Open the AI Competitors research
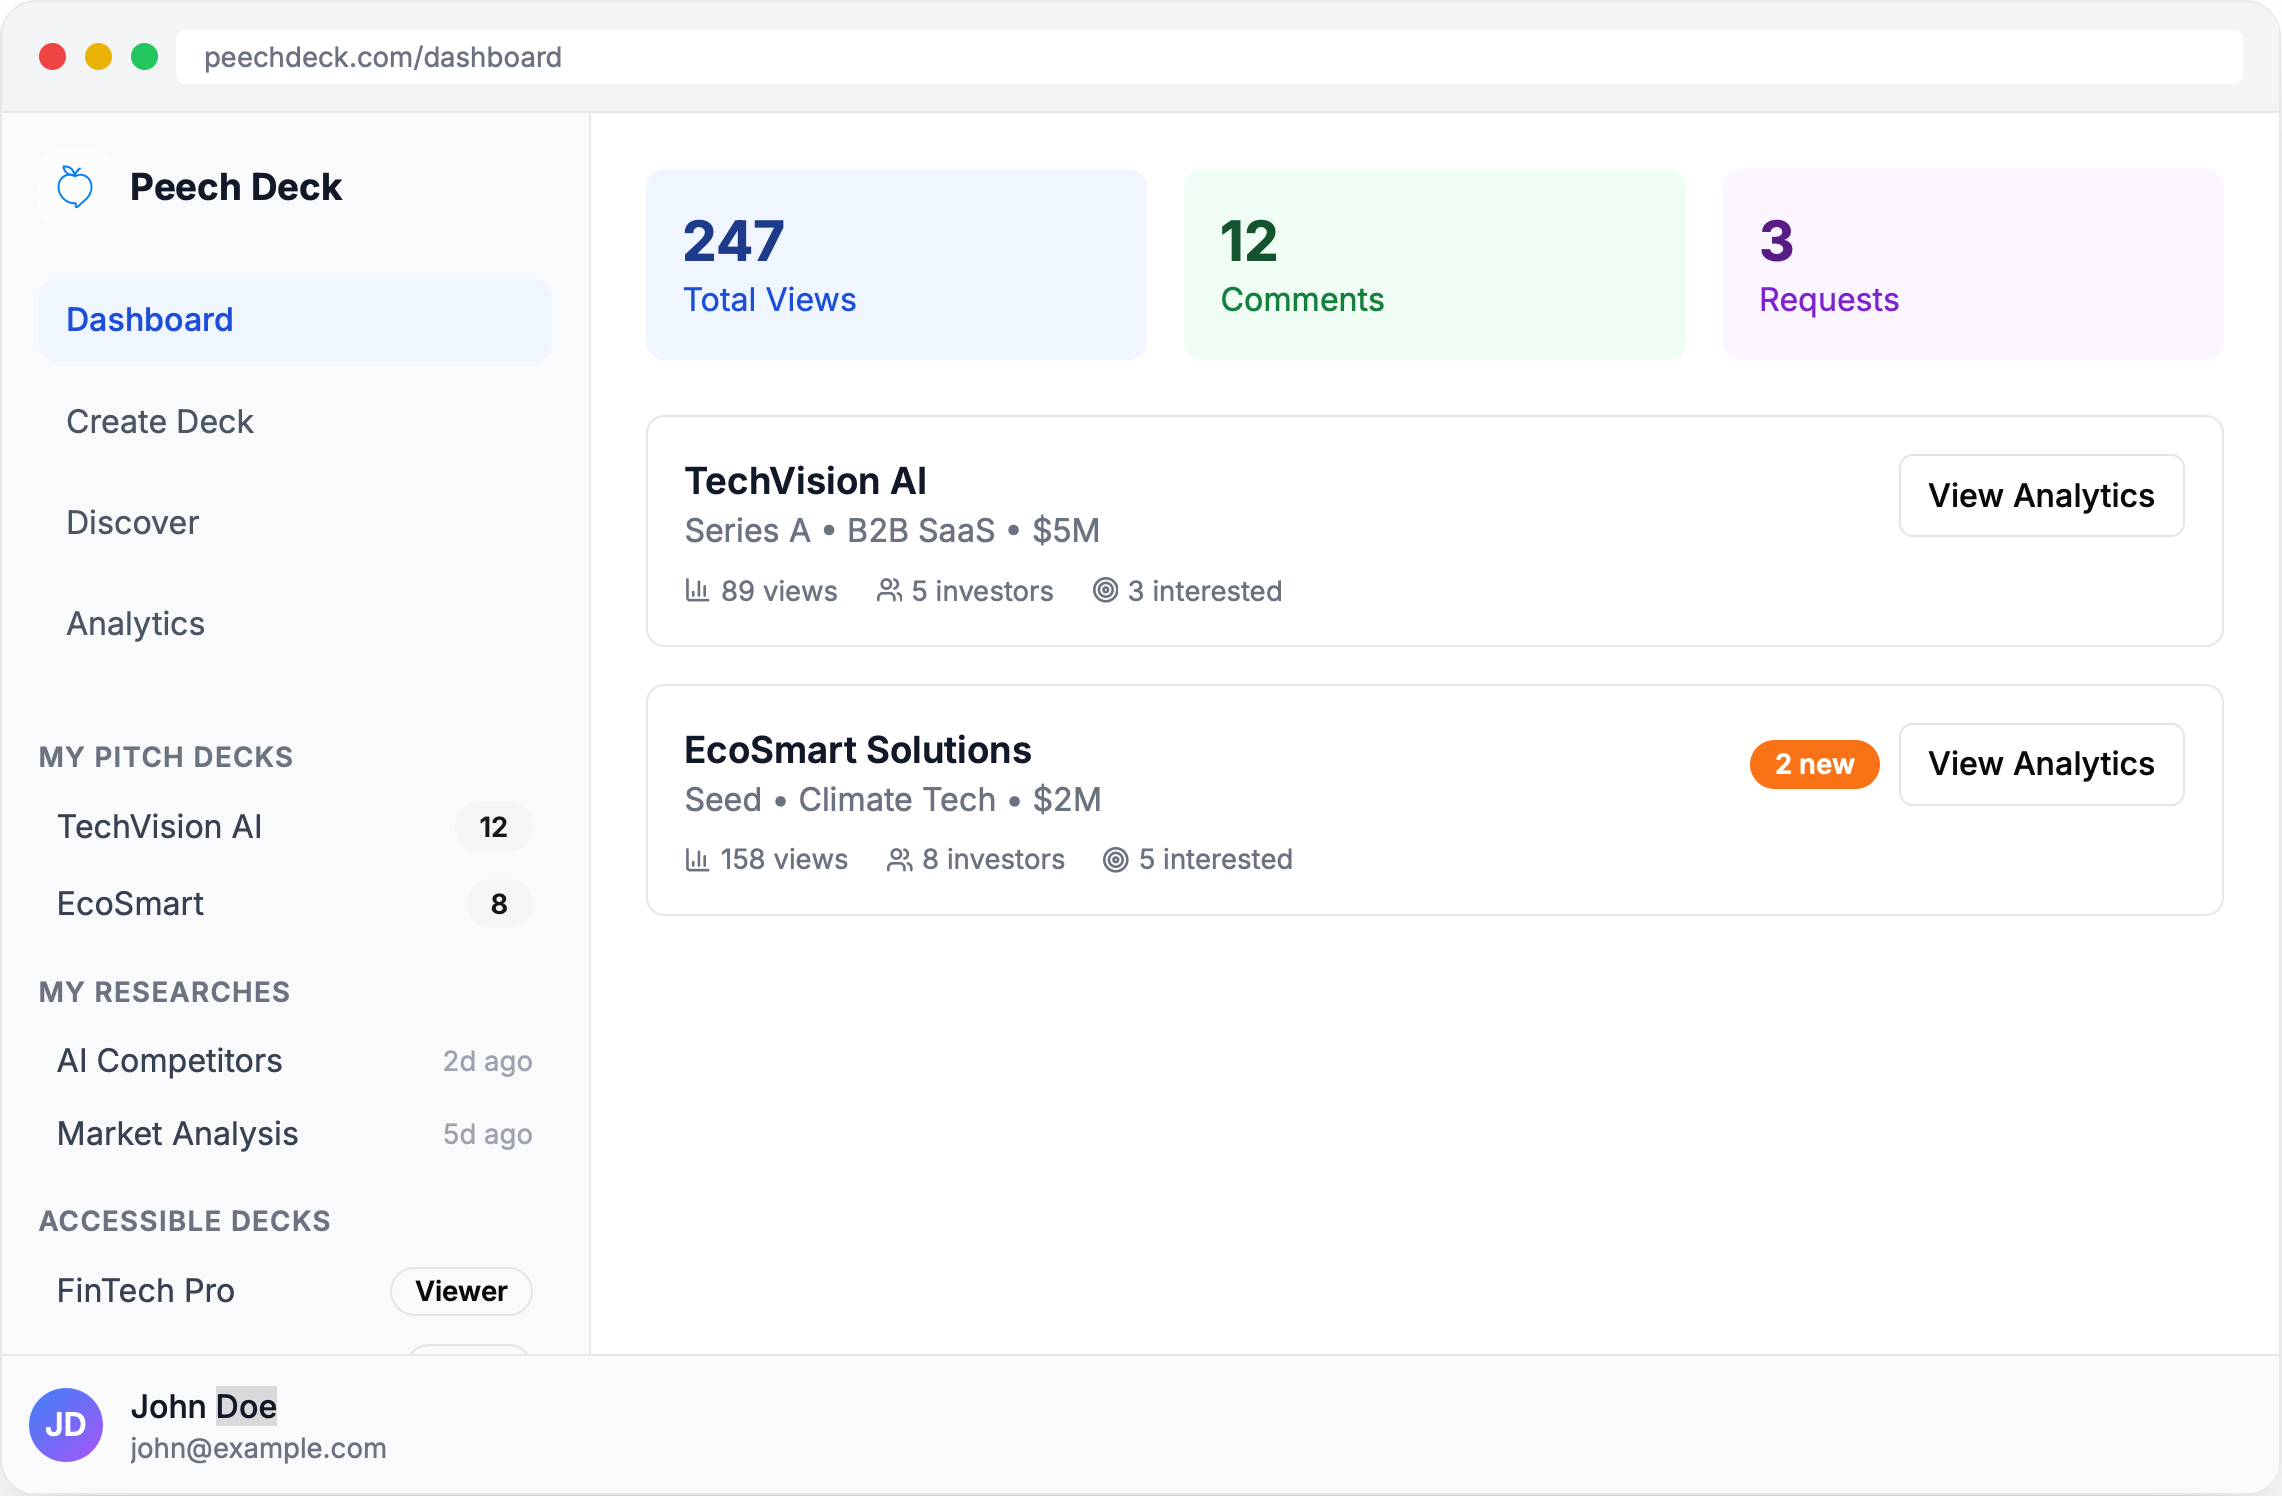This screenshot has width=2282, height=1496. [170, 1061]
